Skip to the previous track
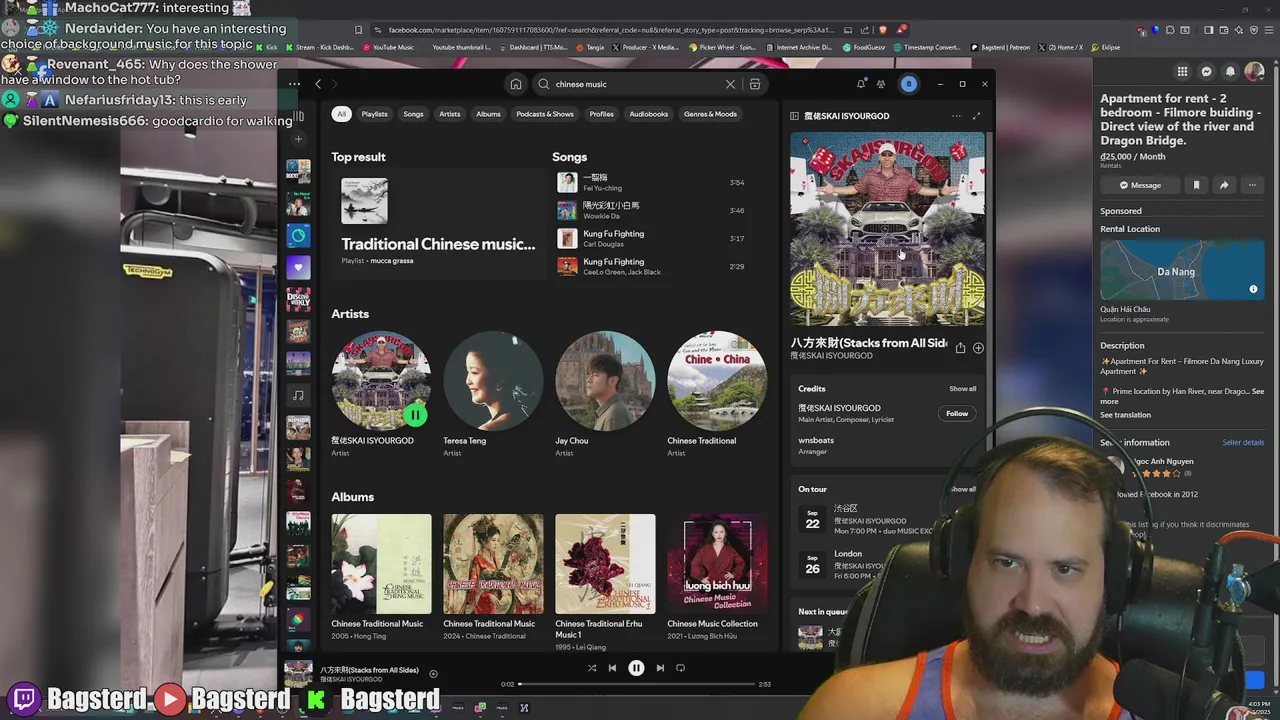The width and height of the screenshot is (1280, 720). tap(612, 668)
